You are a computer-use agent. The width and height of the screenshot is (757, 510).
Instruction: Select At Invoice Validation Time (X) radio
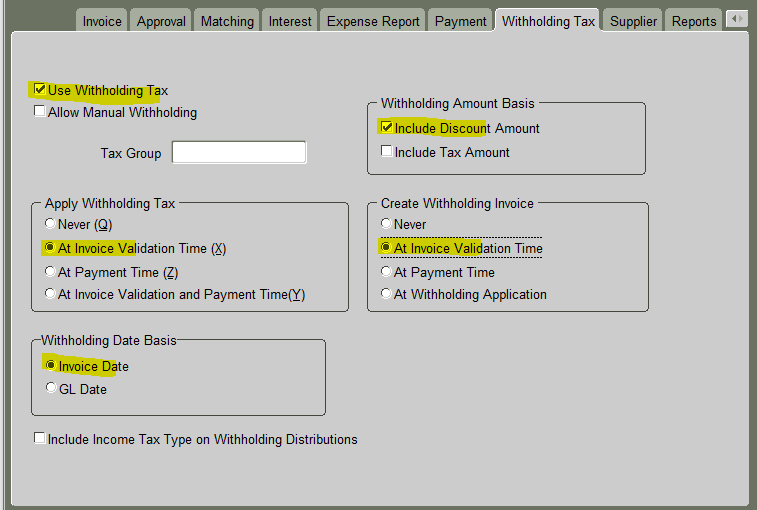(50, 247)
